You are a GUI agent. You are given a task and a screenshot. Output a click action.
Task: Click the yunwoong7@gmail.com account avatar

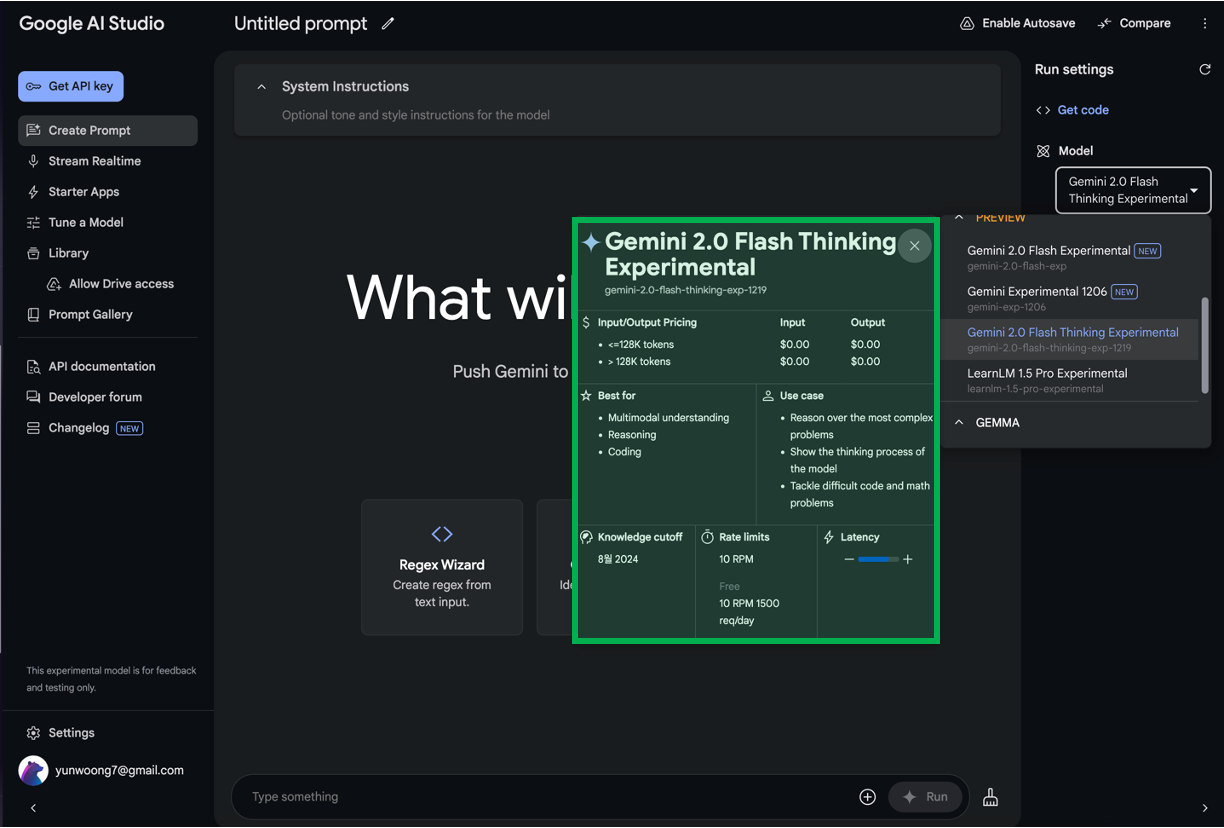tap(33, 771)
